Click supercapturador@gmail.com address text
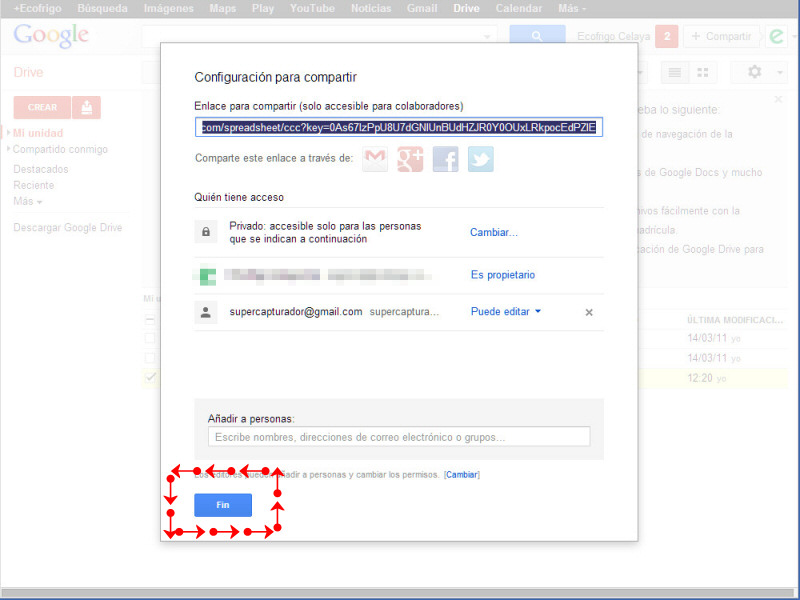800x600 pixels. pyautogui.click(x=296, y=312)
